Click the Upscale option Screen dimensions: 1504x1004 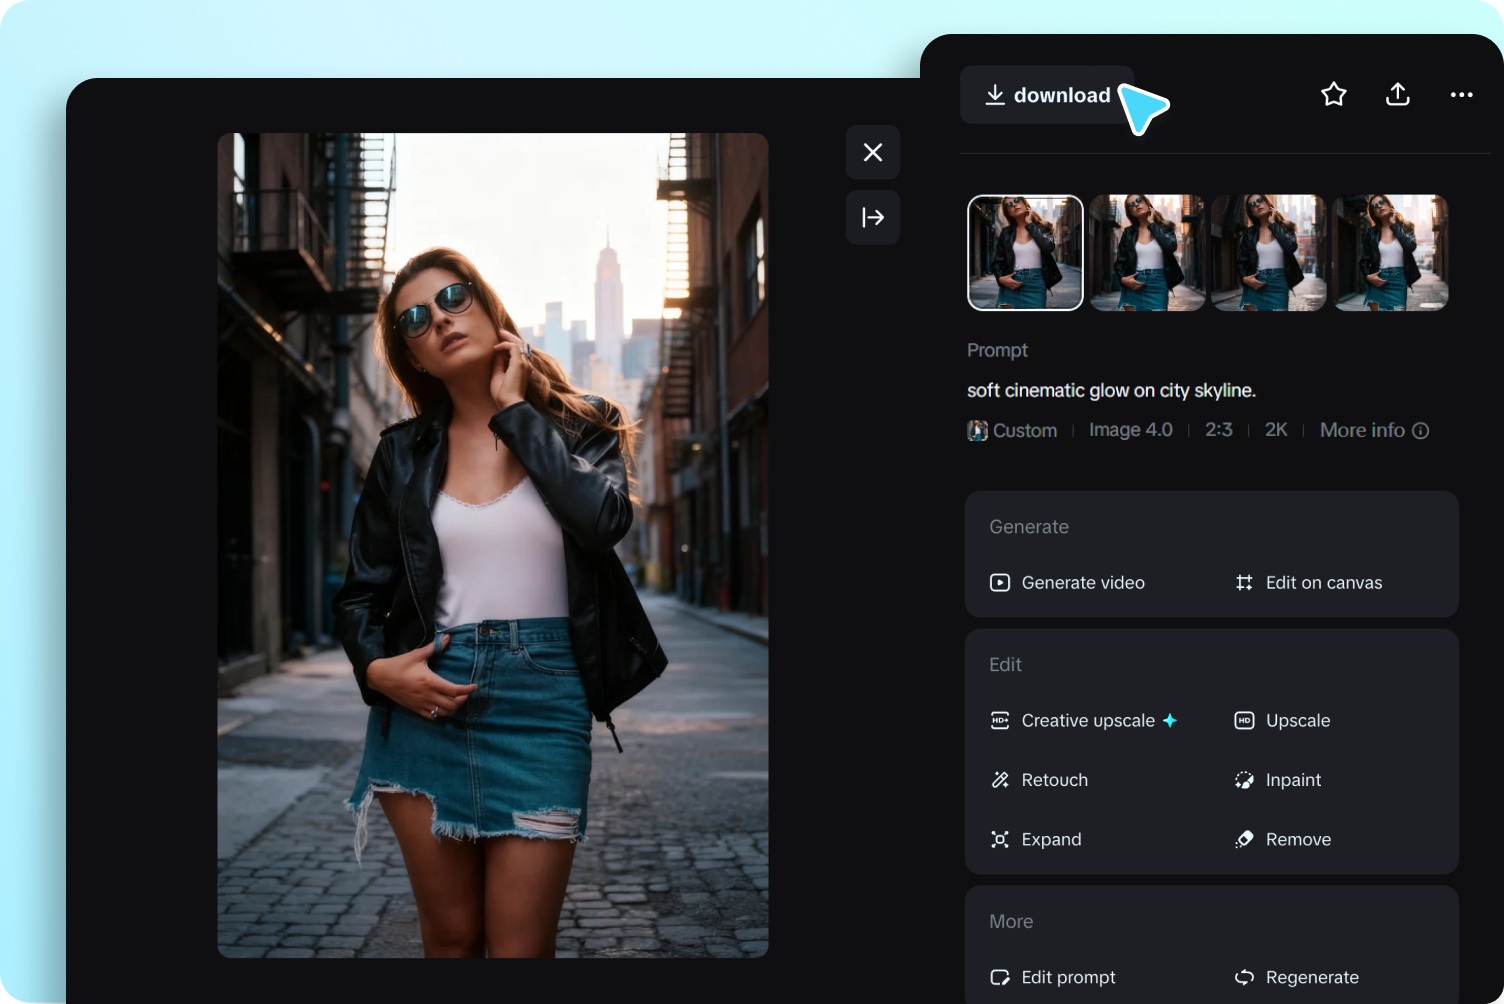point(1282,721)
